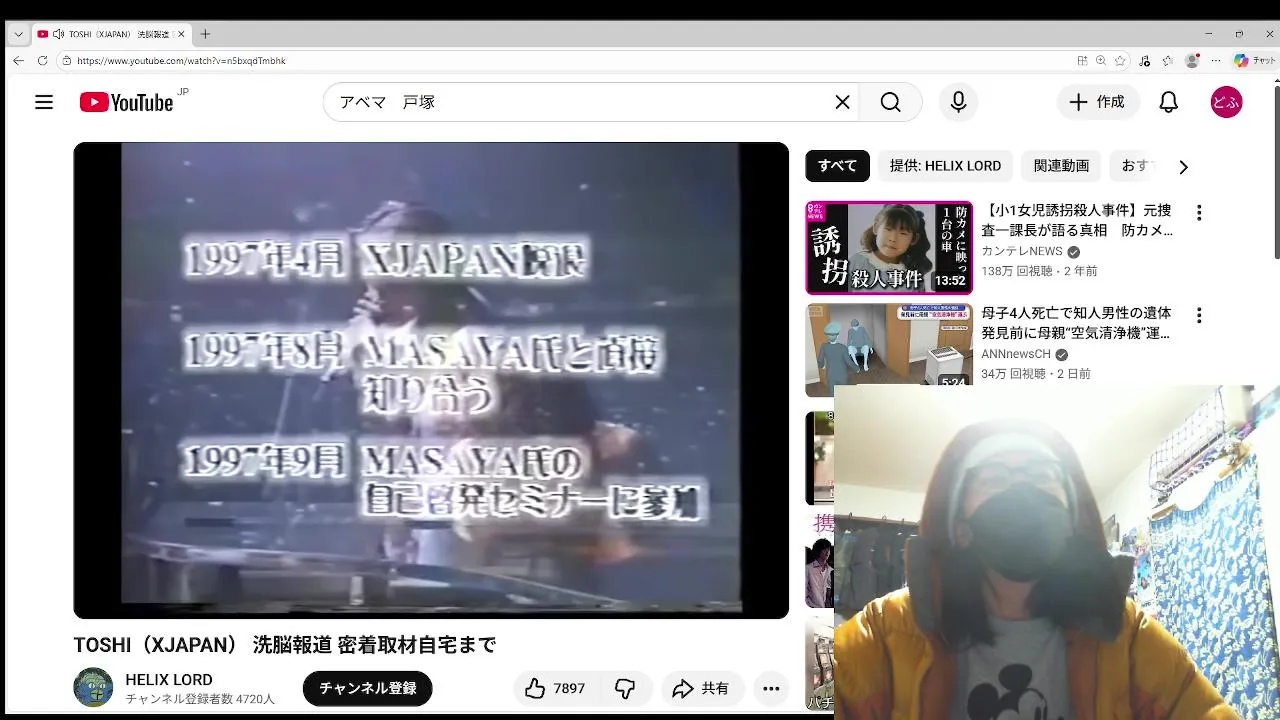
Task: Open the 【小1女児誘拐殺人事件】 video title
Action: 1077,220
